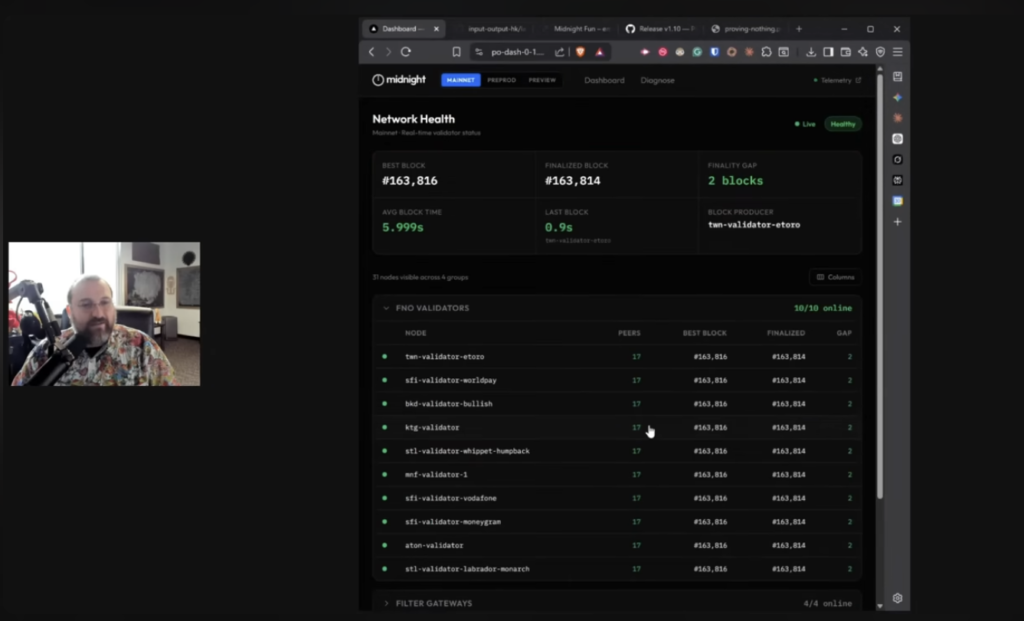Viewport: 1024px width, 621px height.
Task: Click the bookmark icon in address bar
Action: (x=456, y=52)
